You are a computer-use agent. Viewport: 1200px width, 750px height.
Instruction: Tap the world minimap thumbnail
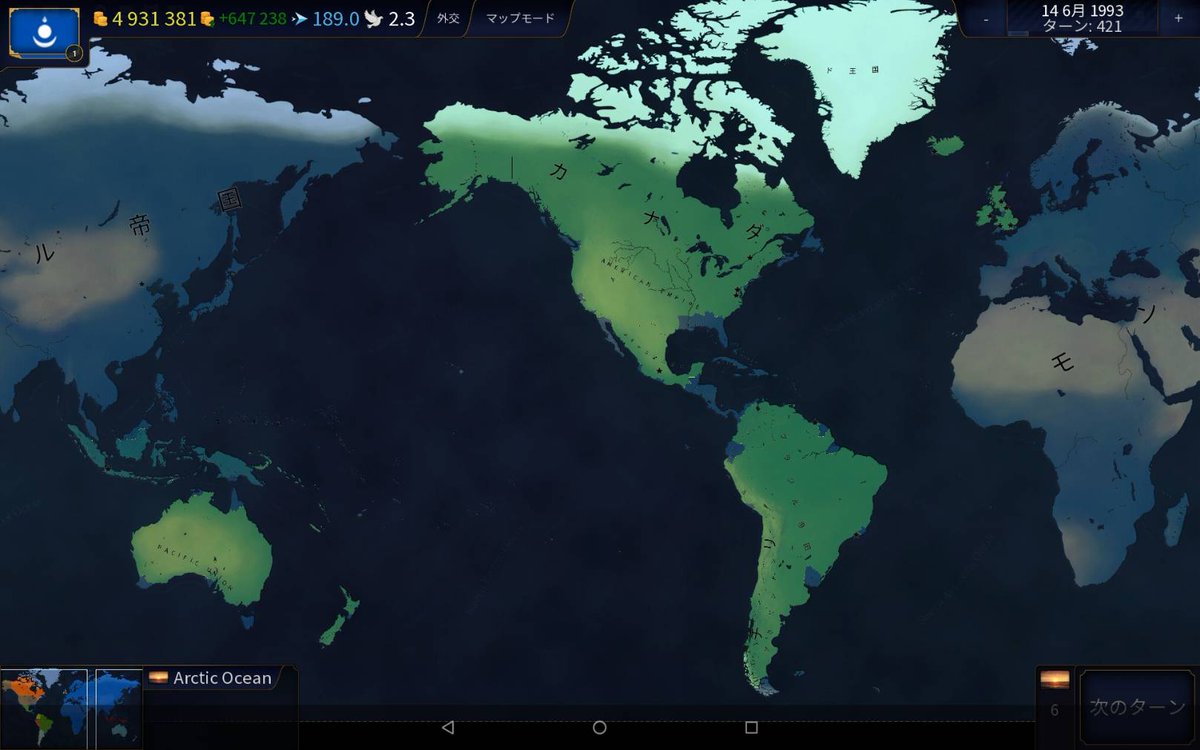point(44,707)
